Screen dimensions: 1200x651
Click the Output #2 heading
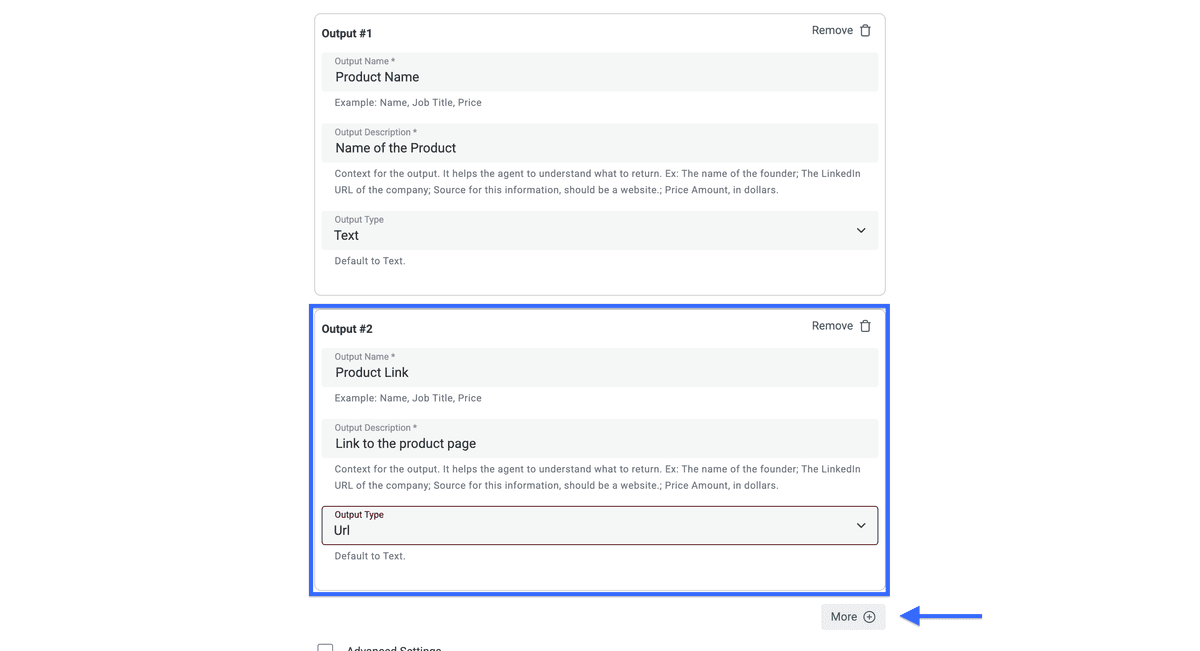(x=347, y=329)
